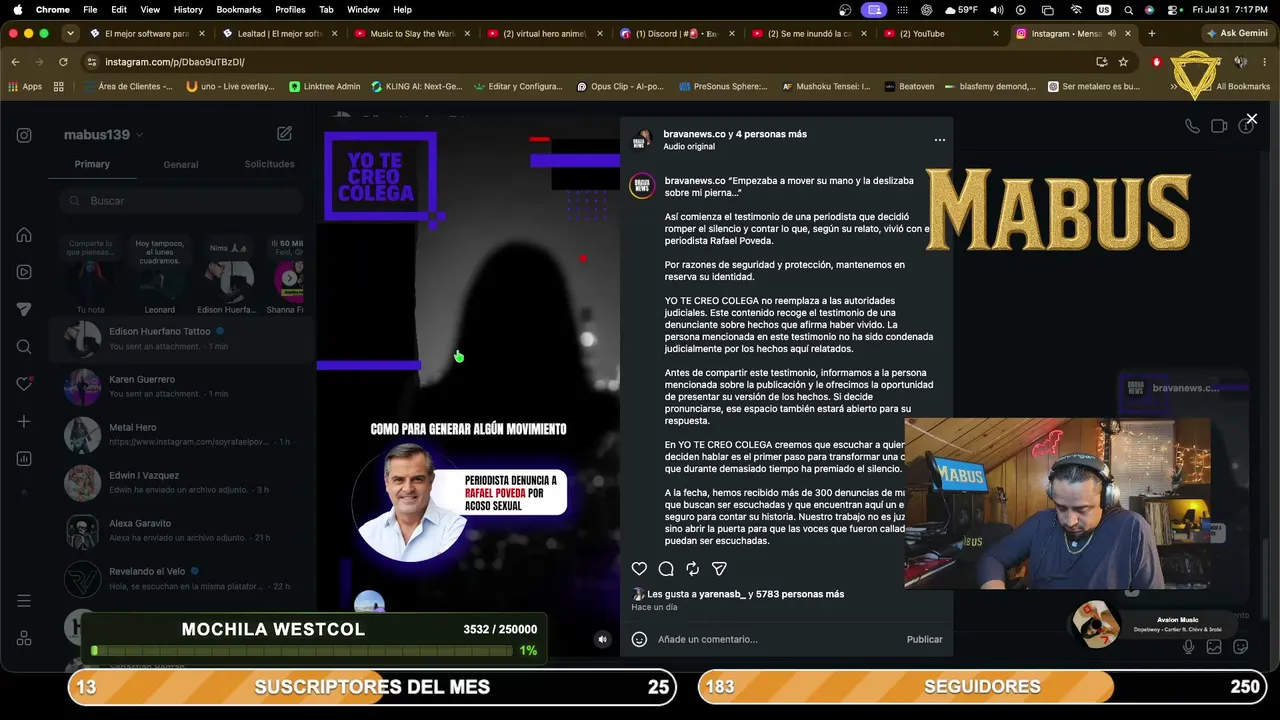Open the hamburger More menu in sidebar
1280x720 pixels.
(x=24, y=601)
